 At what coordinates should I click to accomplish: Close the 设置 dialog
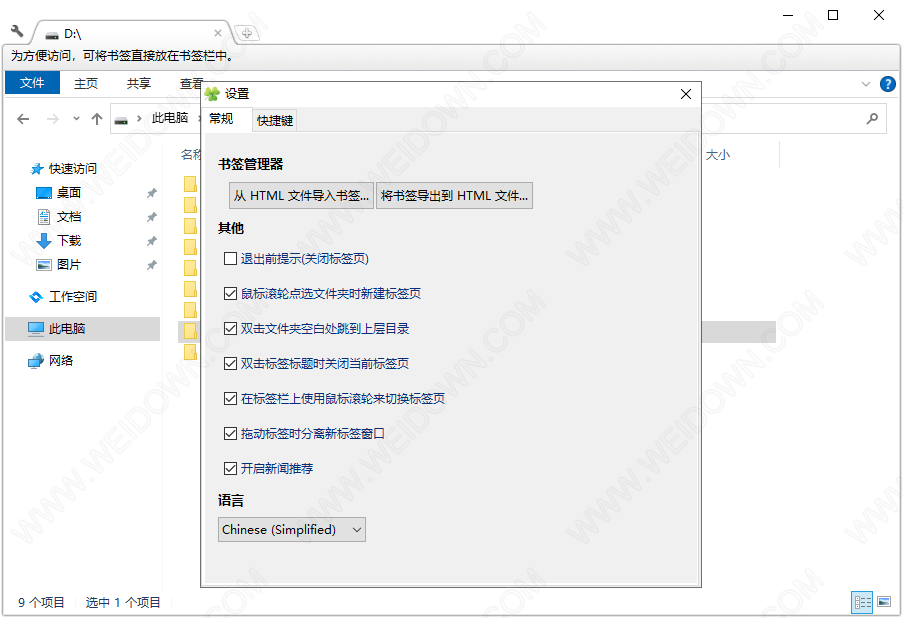(x=685, y=94)
